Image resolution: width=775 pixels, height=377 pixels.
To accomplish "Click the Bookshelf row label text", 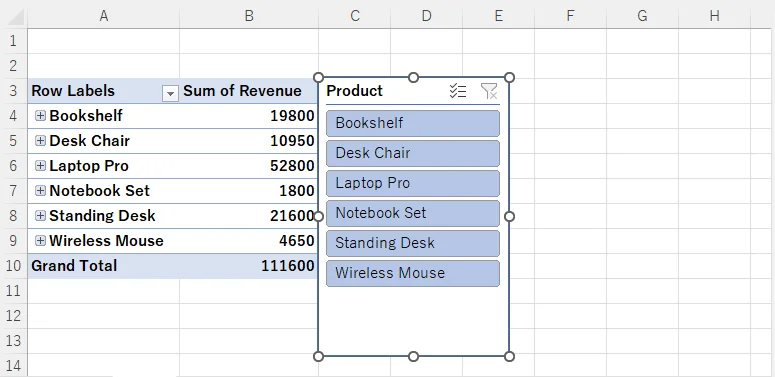I will 86,116.
